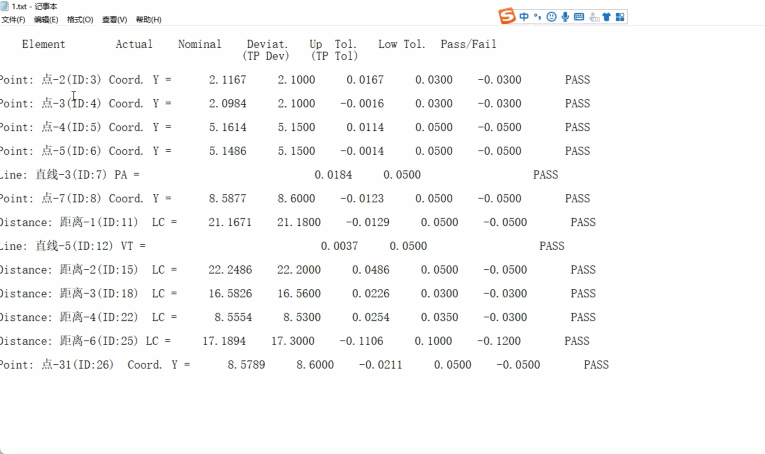765x454 pixels.
Task: Open the 编辑(E) menu
Action: (x=46, y=20)
